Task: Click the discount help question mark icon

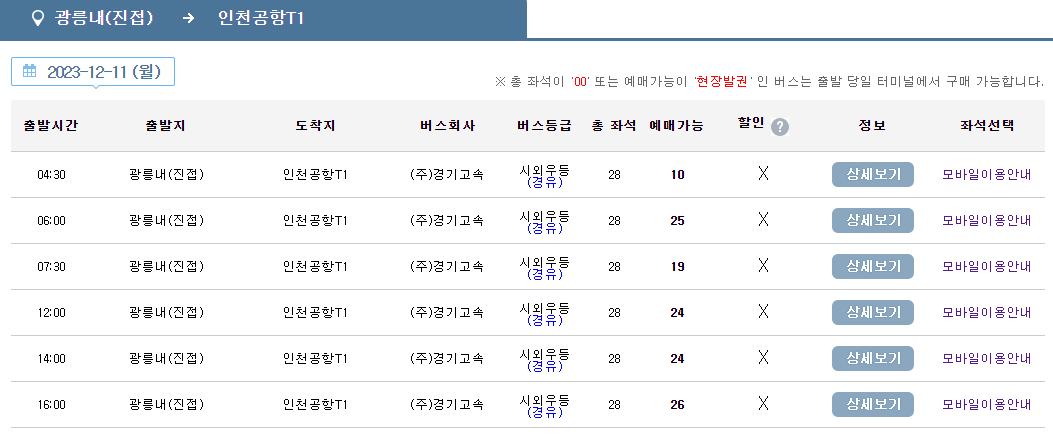Action: coord(780,127)
